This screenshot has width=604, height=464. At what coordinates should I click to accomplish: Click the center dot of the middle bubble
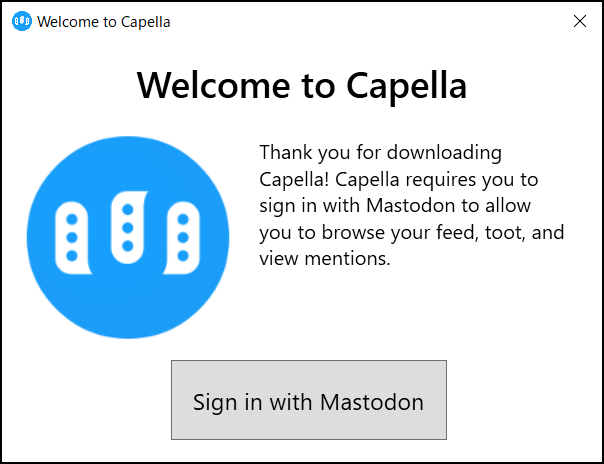pos(128,227)
